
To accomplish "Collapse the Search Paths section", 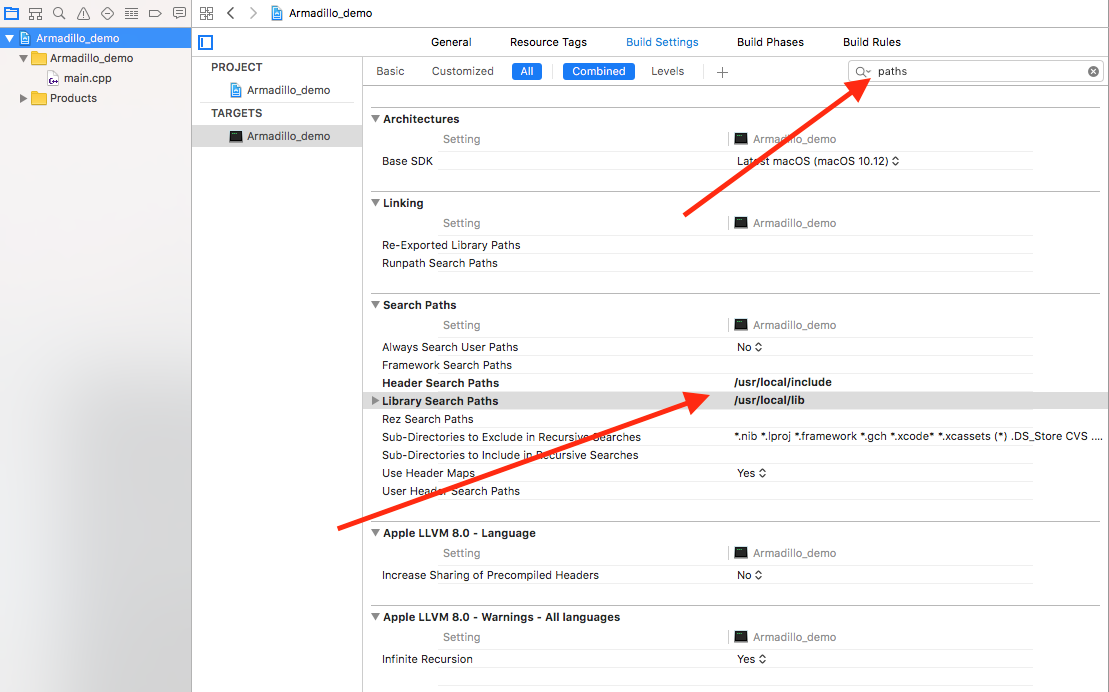I will [376, 305].
